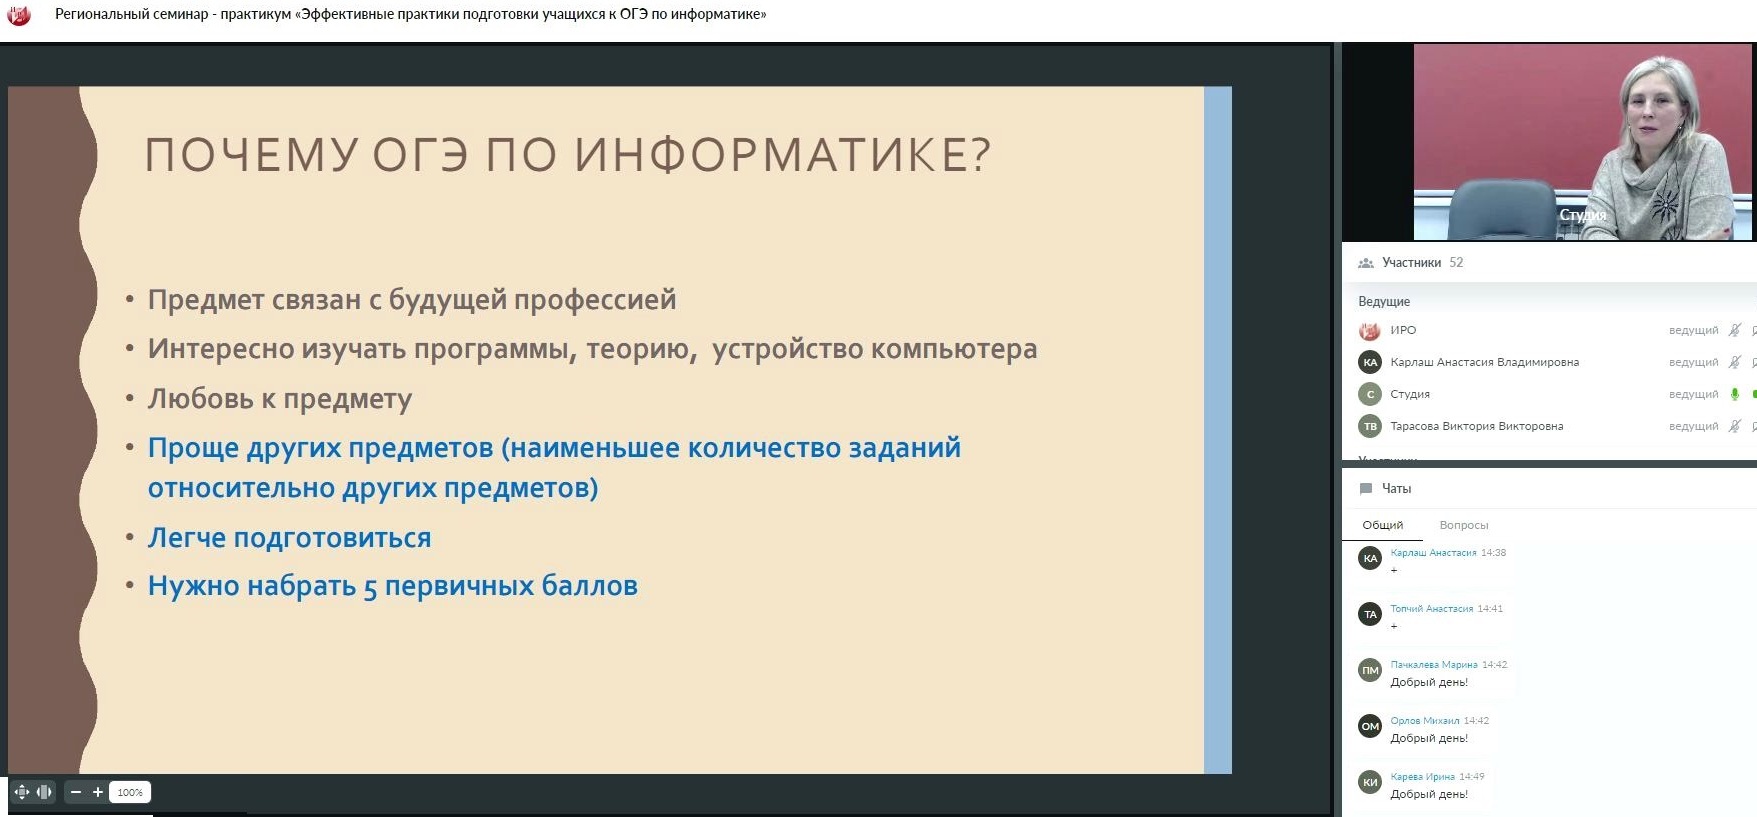This screenshot has width=1757, height=817.
Task: Click the webinar logo in the header
Action: click(19, 15)
